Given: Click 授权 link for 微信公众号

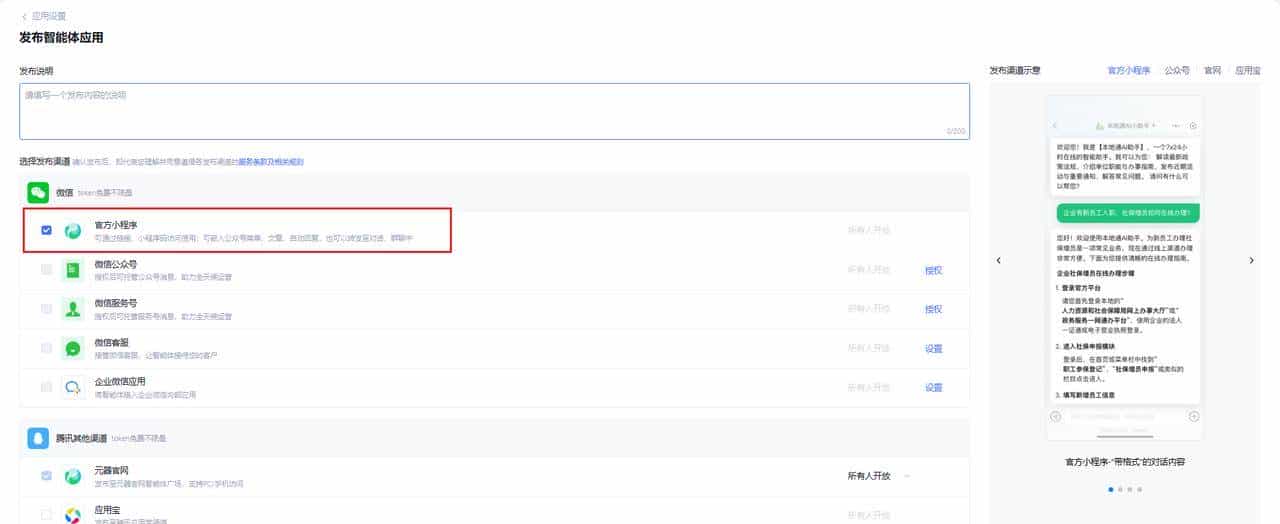Looking at the screenshot, I should [933, 270].
